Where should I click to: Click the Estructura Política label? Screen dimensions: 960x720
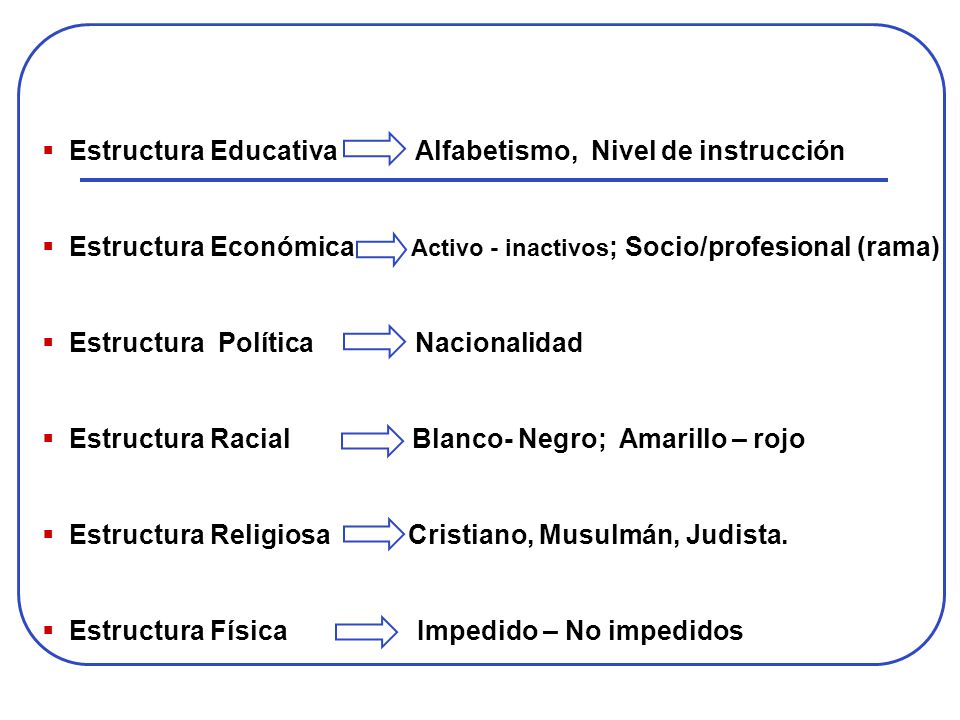(191, 343)
